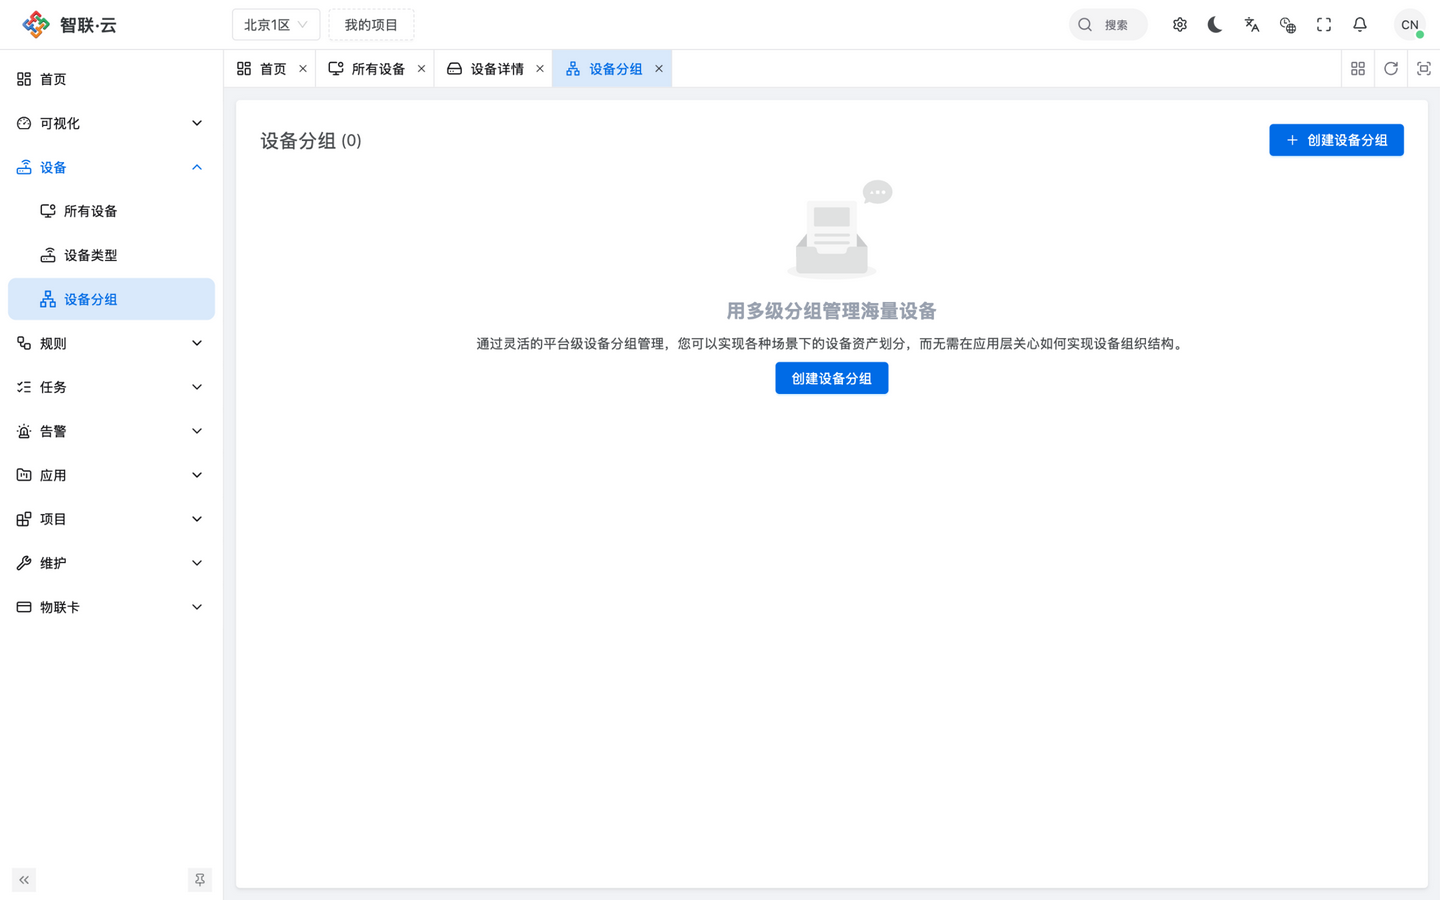1440x900 pixels.
Task: Open notifications bell
Action: pos(1360,25)
